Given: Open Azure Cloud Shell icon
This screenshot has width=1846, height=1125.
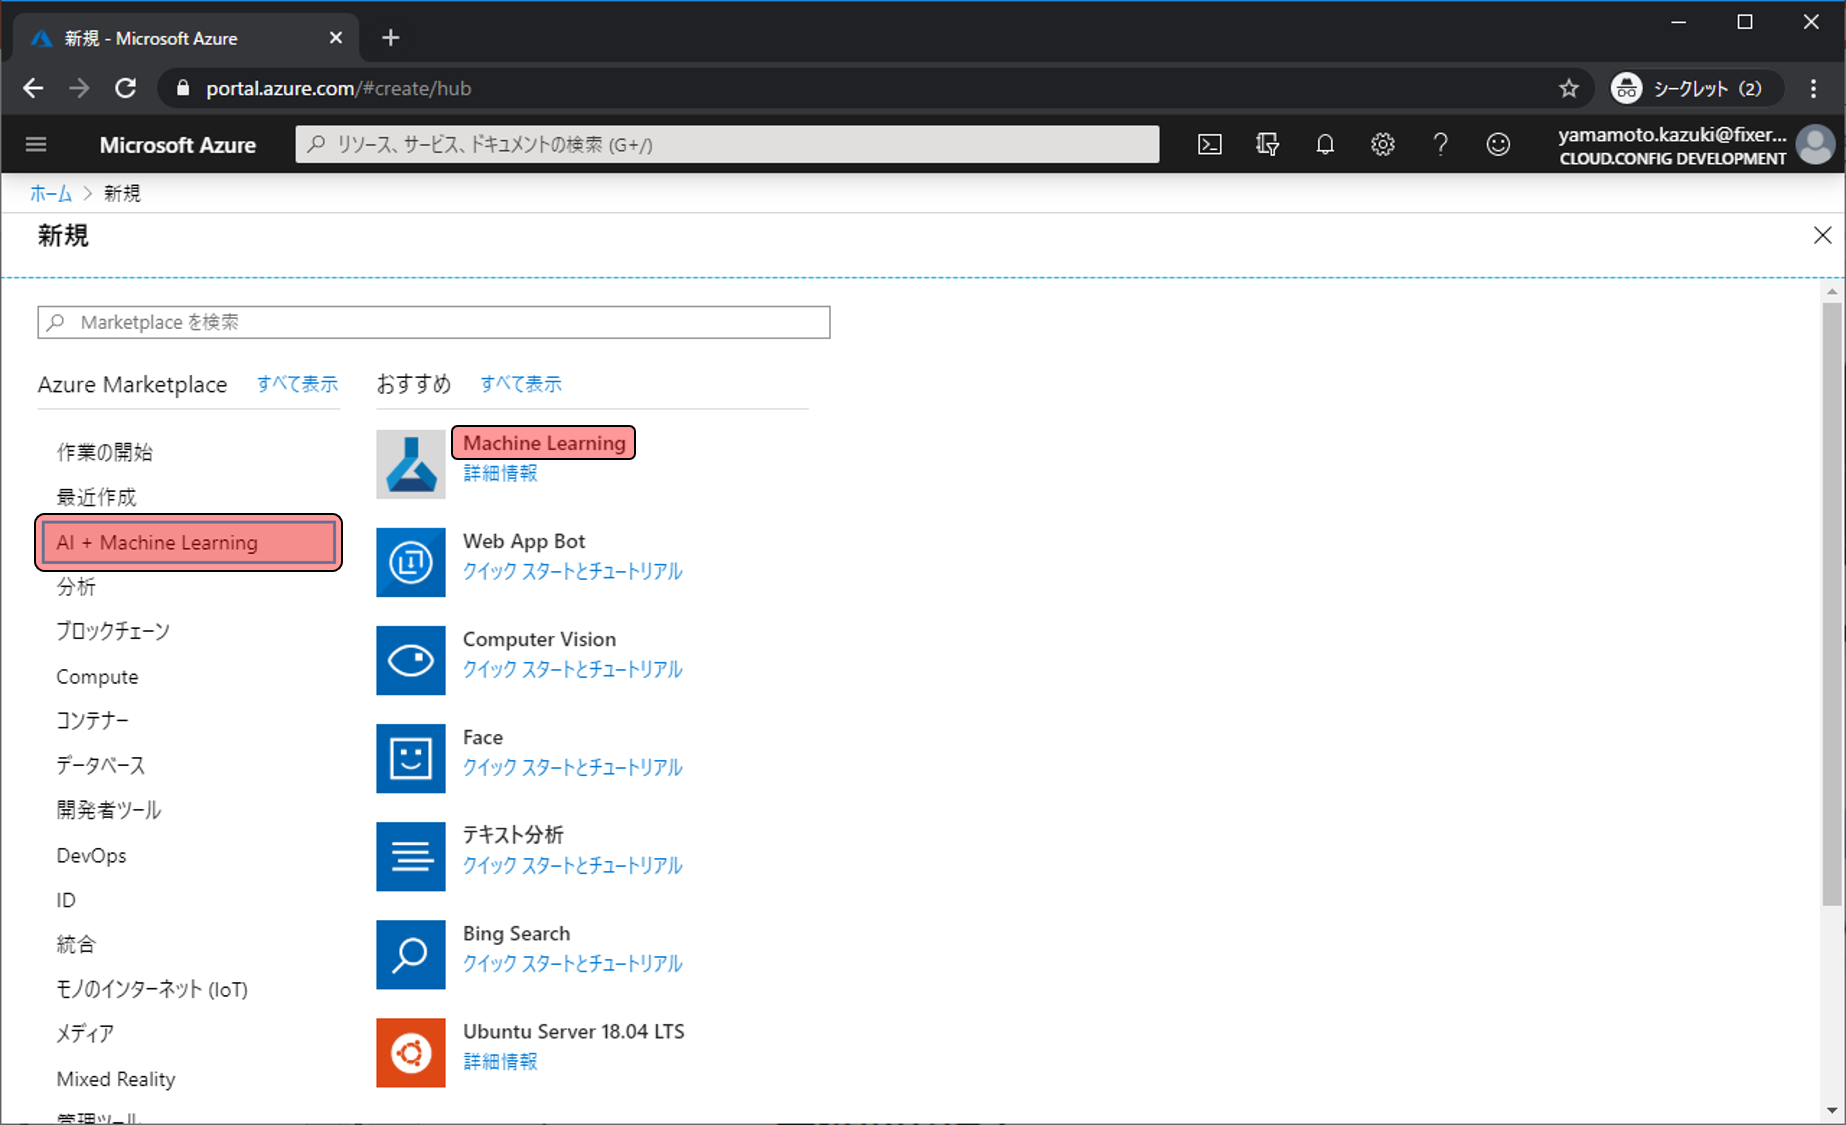Looking at the screenshot, I should pos(1209,145).
